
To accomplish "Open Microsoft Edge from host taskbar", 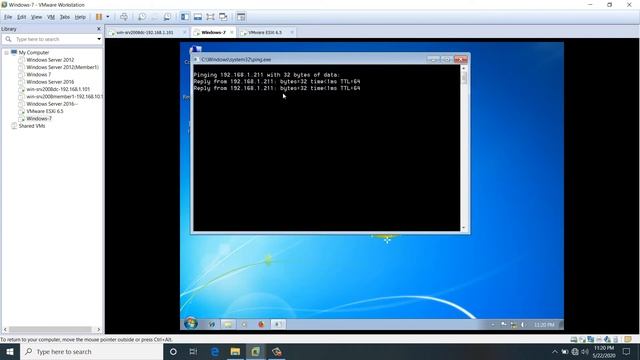I will pos(215,351).
